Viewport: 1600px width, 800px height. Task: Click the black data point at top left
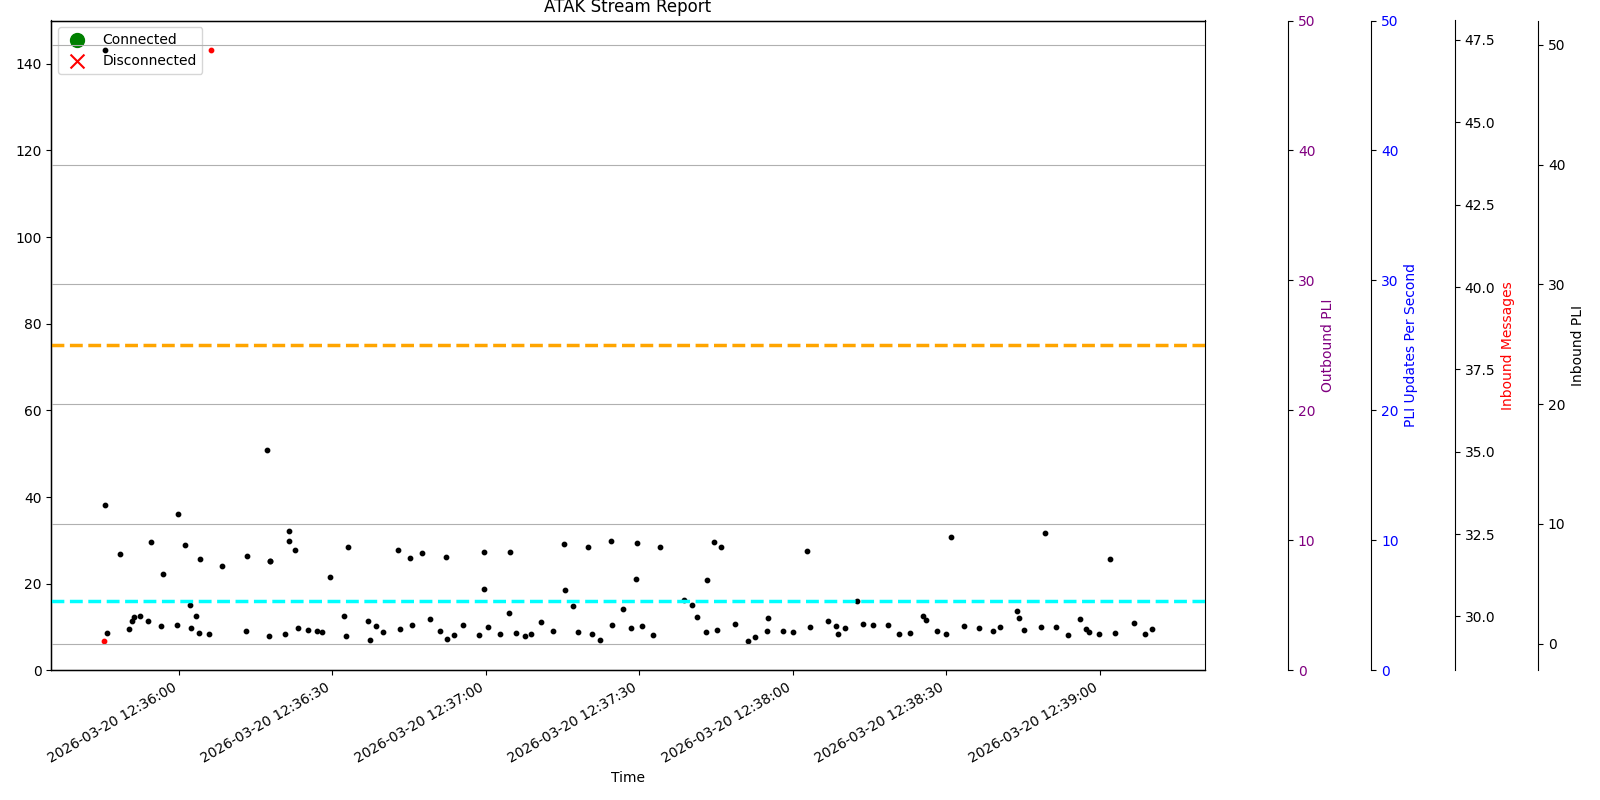click(x=105, y=50)
